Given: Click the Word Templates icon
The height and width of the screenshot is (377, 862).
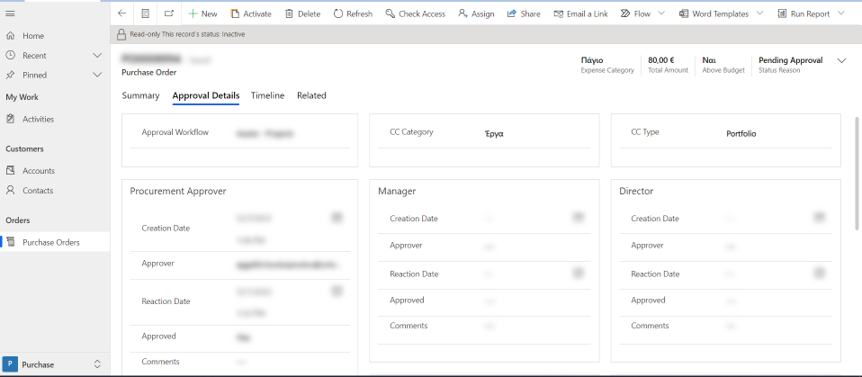Looking at the screenshot, I should [684, 14].
